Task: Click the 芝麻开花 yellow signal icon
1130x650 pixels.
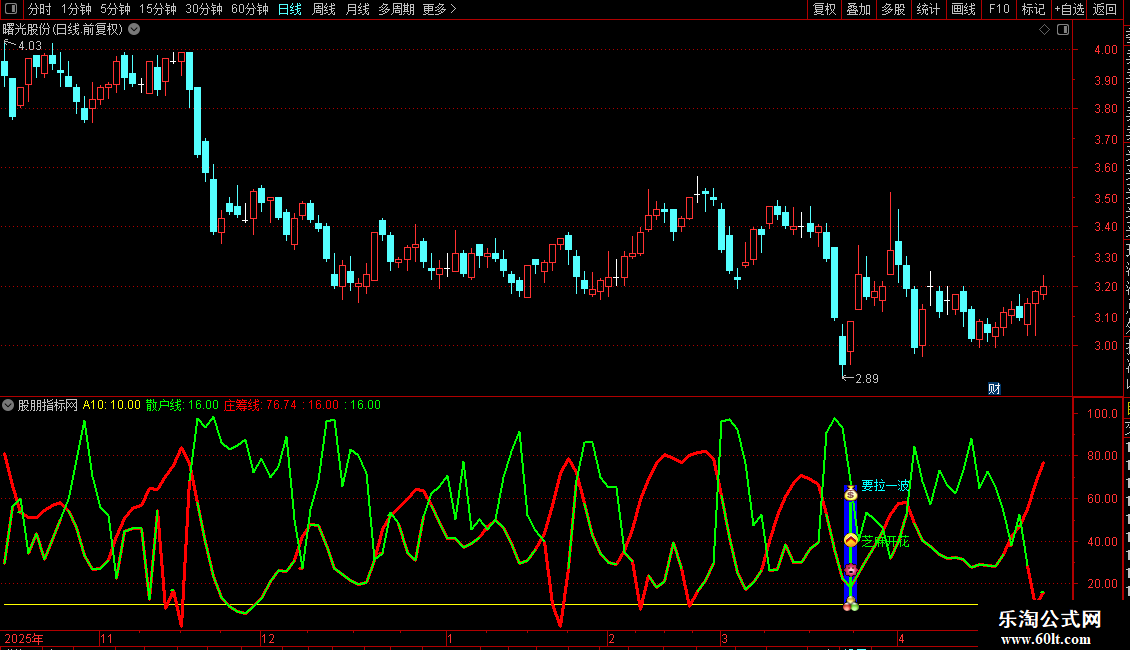Action: [x=851, y=540]
